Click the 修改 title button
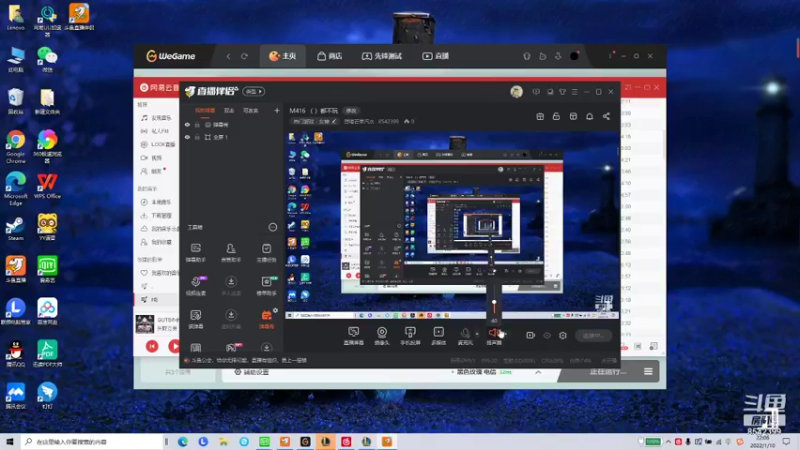The image size is (800, 450). (352, 111)
